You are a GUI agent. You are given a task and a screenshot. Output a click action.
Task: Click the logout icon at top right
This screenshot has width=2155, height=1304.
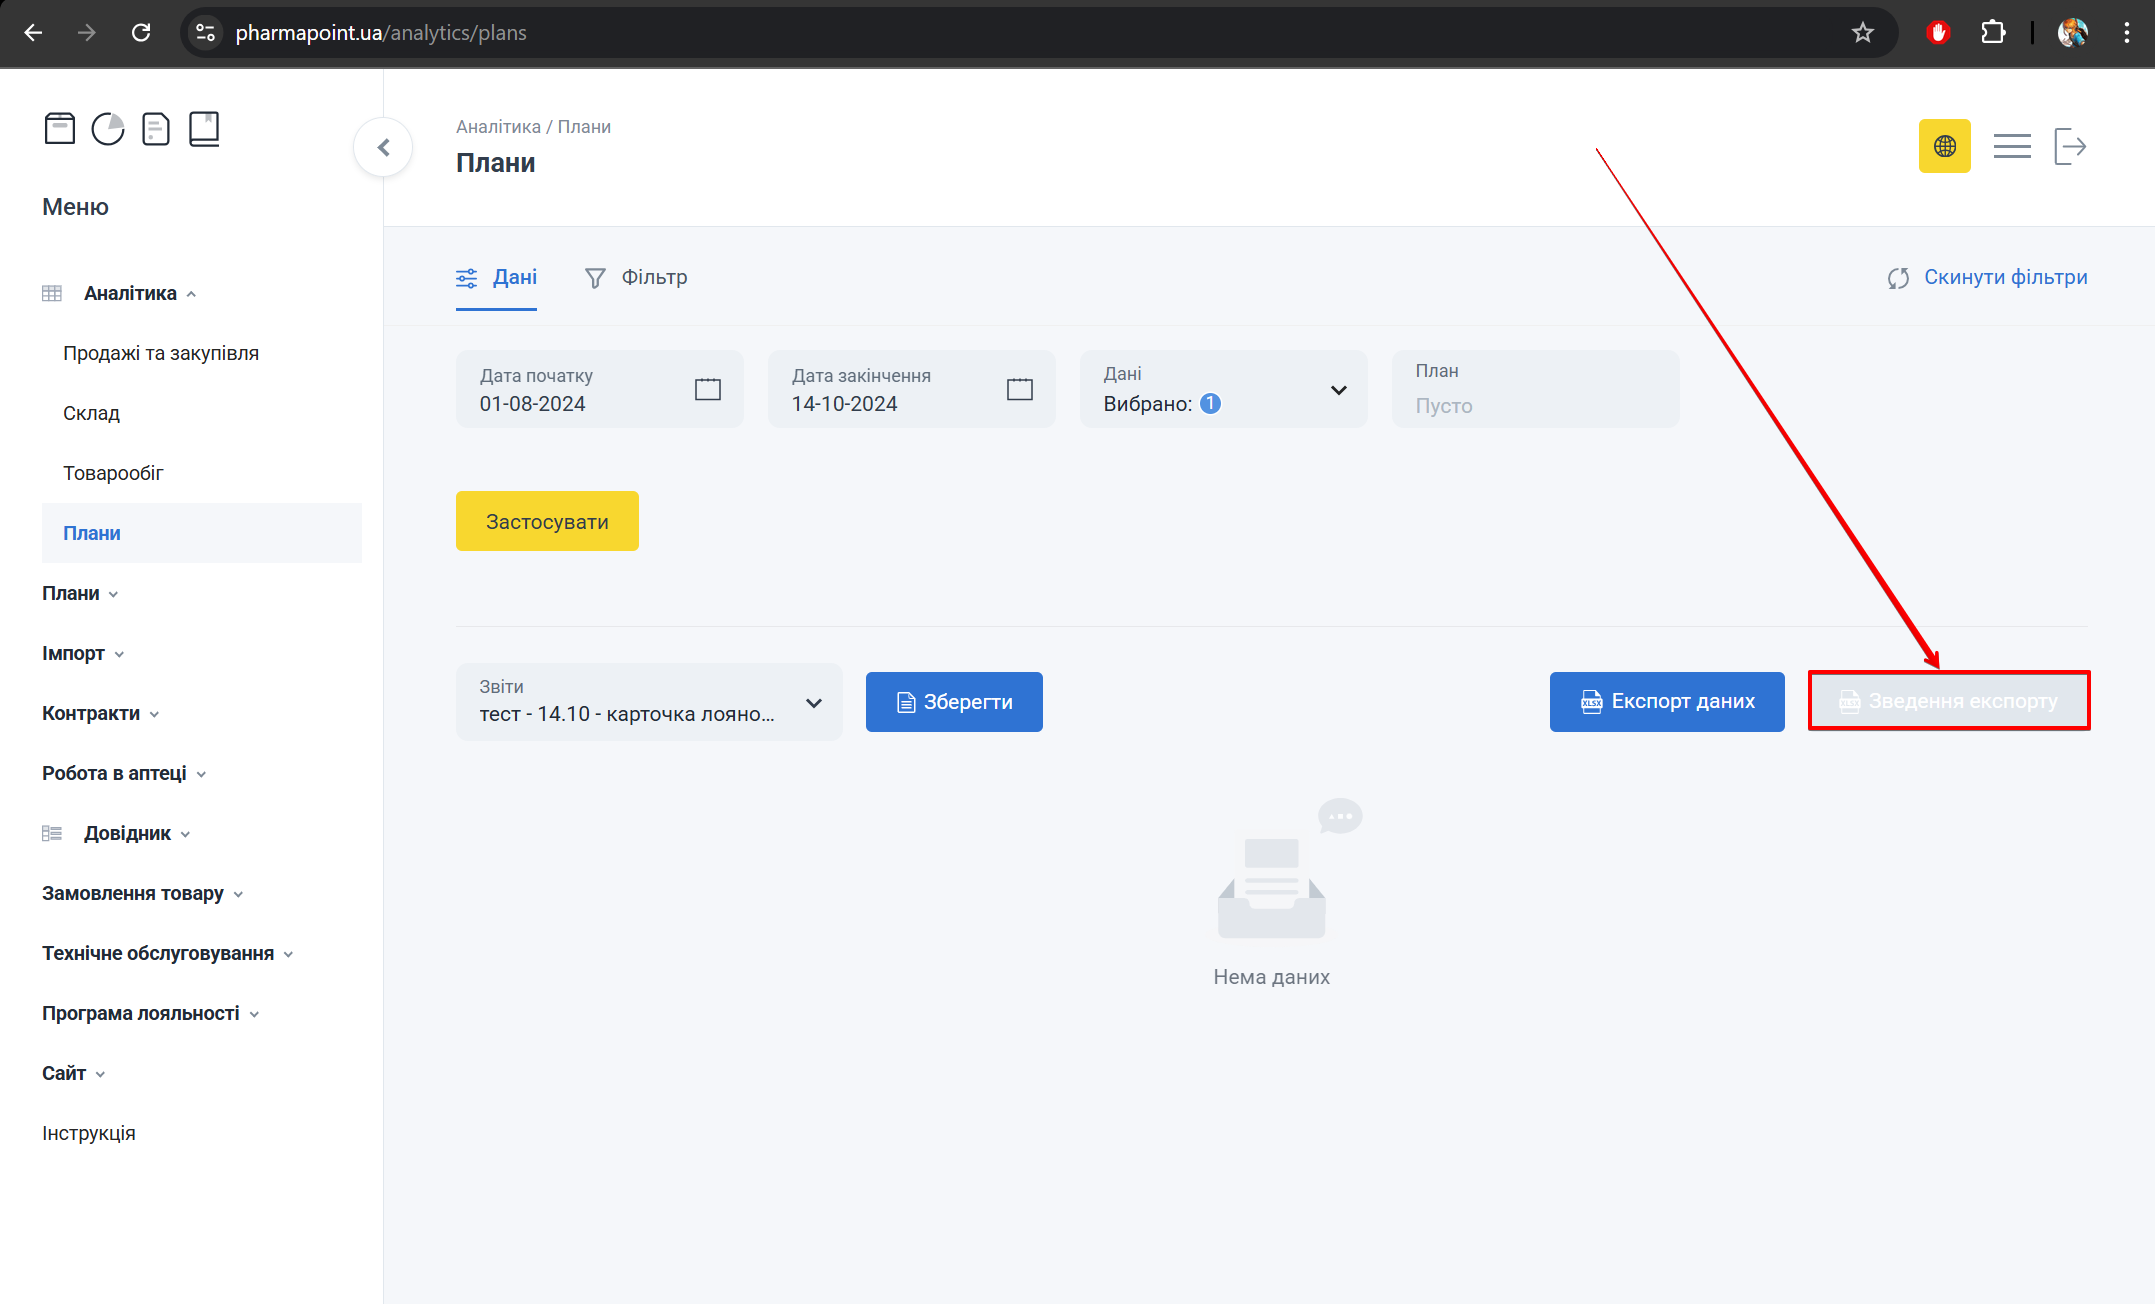click(2070, 146)
